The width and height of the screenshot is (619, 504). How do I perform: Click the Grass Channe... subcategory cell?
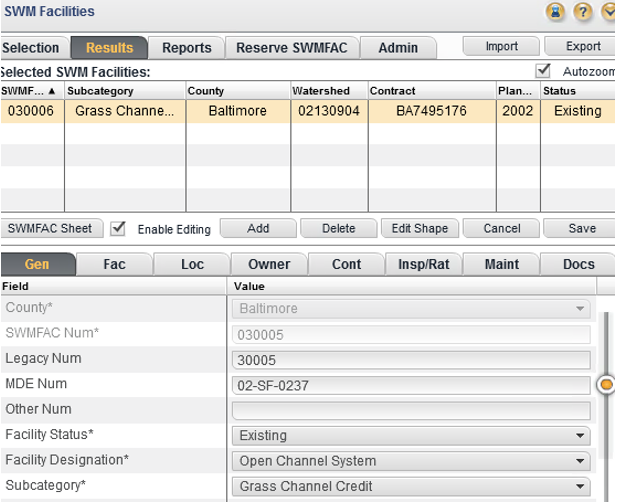click(125, 111)
